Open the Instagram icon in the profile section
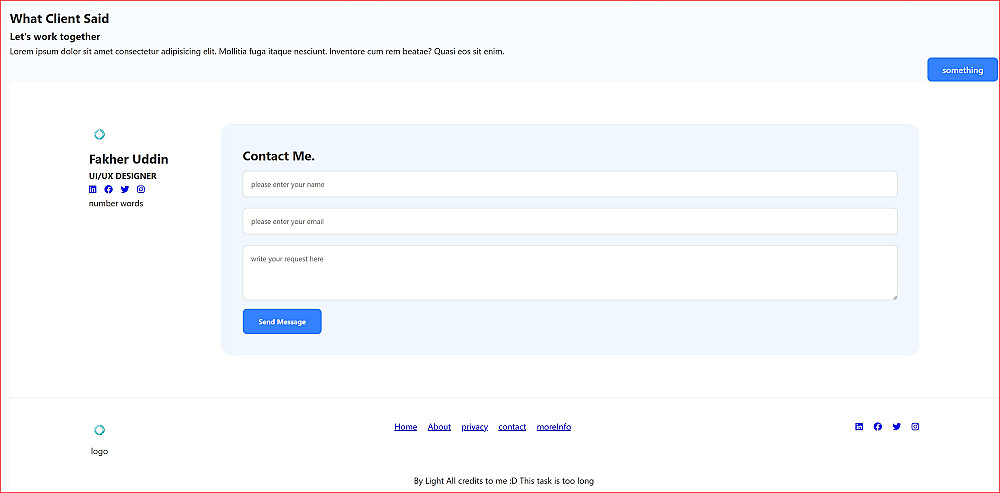This screenshot has width=1000, height=493. 141,189
